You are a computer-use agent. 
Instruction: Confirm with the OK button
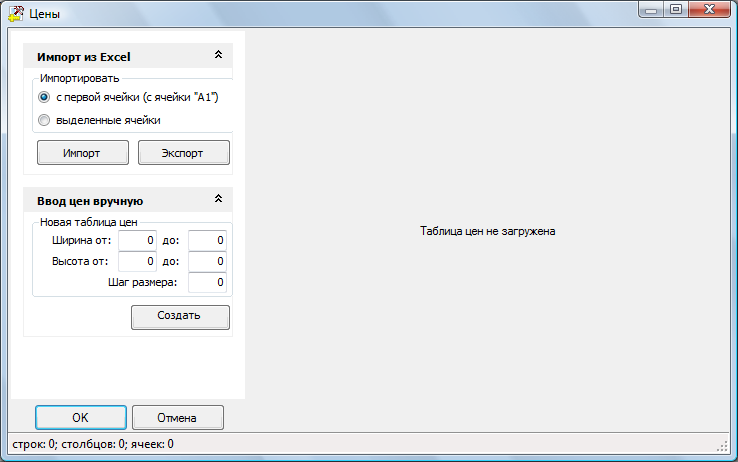pyautogui.click(x=81, y=417)
